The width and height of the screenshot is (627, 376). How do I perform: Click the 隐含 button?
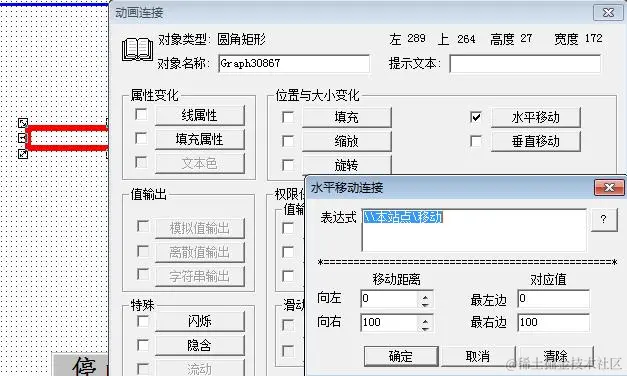[x=200, y=345]
